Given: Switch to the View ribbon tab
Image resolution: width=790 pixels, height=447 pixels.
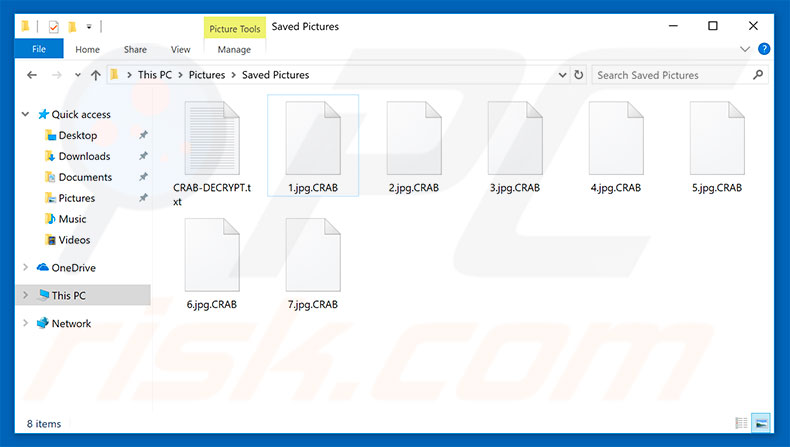Looking at the screenshot, I should tap(180, 49).
